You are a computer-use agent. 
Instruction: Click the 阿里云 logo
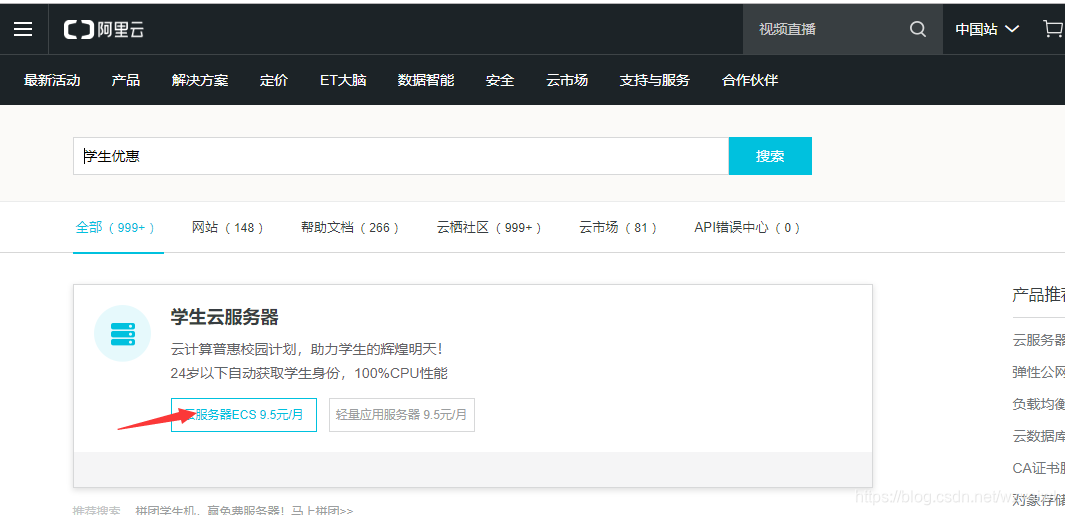click(x=104, y=29)
